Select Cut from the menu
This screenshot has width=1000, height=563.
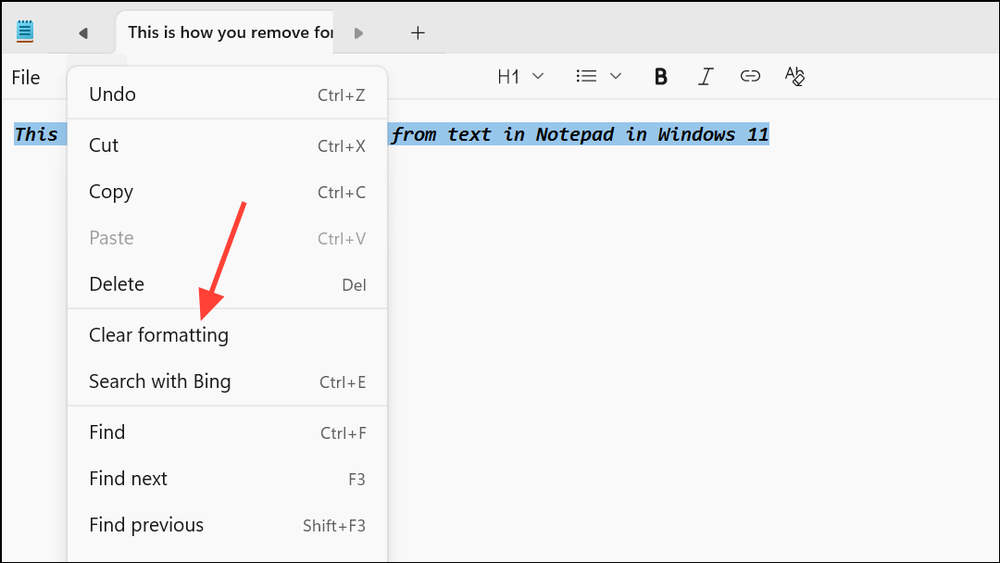tap(227, 145)
